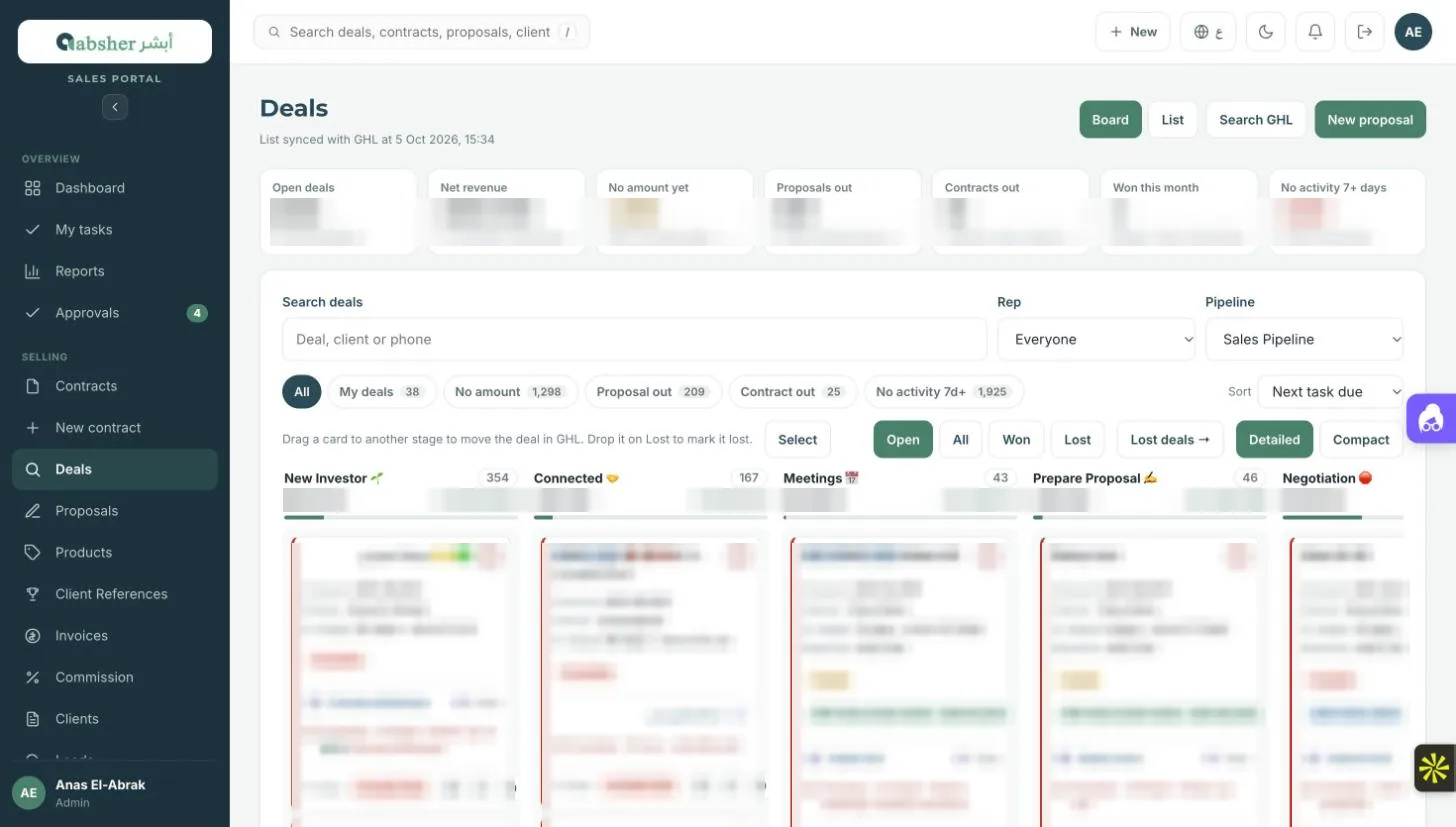
Task: Filter by Proposal out chip
Action: point(653,392)
